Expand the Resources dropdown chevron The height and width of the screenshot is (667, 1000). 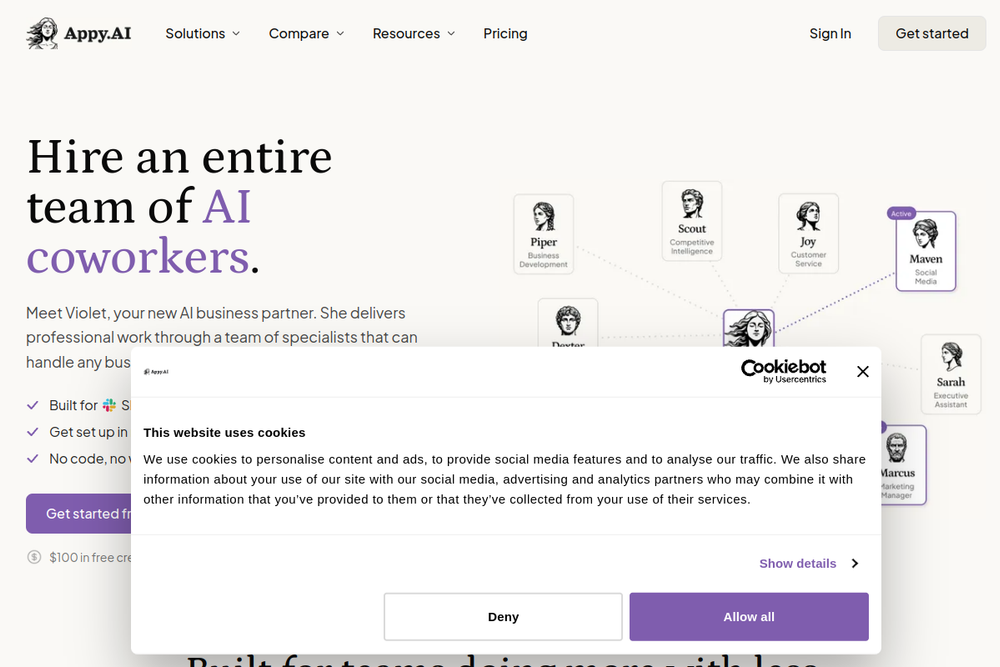click(451, 33)
